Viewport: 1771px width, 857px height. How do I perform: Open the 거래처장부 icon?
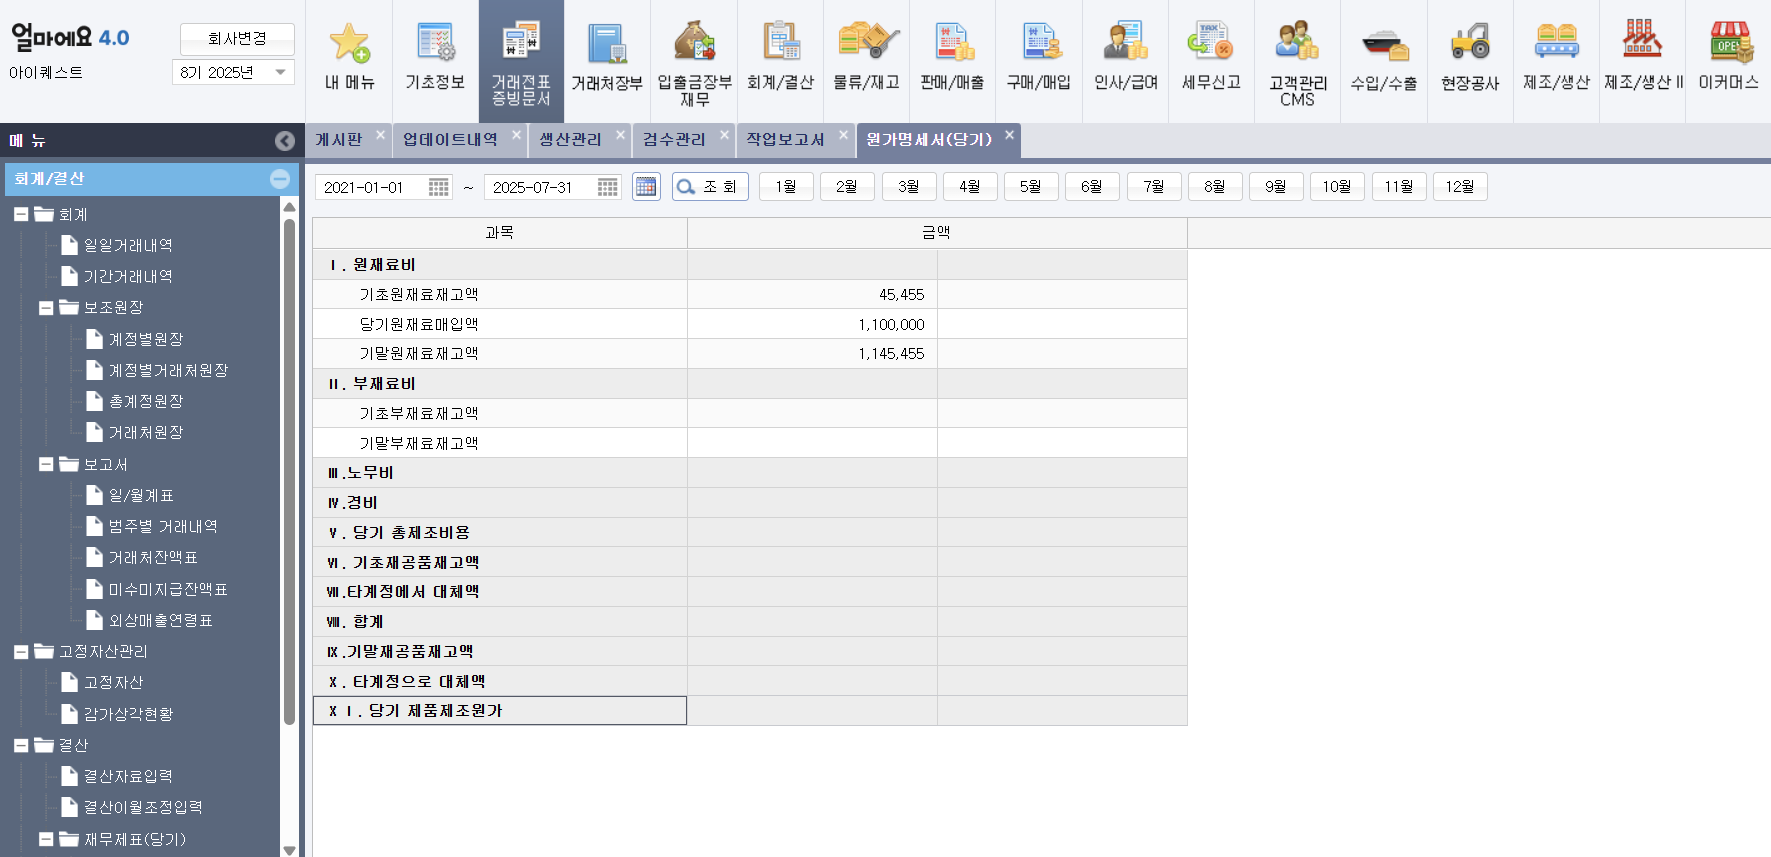(607, 42)
